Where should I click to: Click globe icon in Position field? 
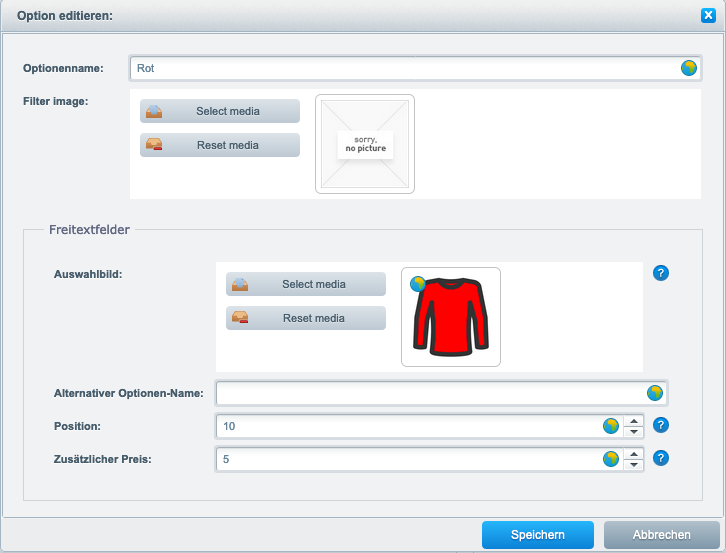[611, 426]
